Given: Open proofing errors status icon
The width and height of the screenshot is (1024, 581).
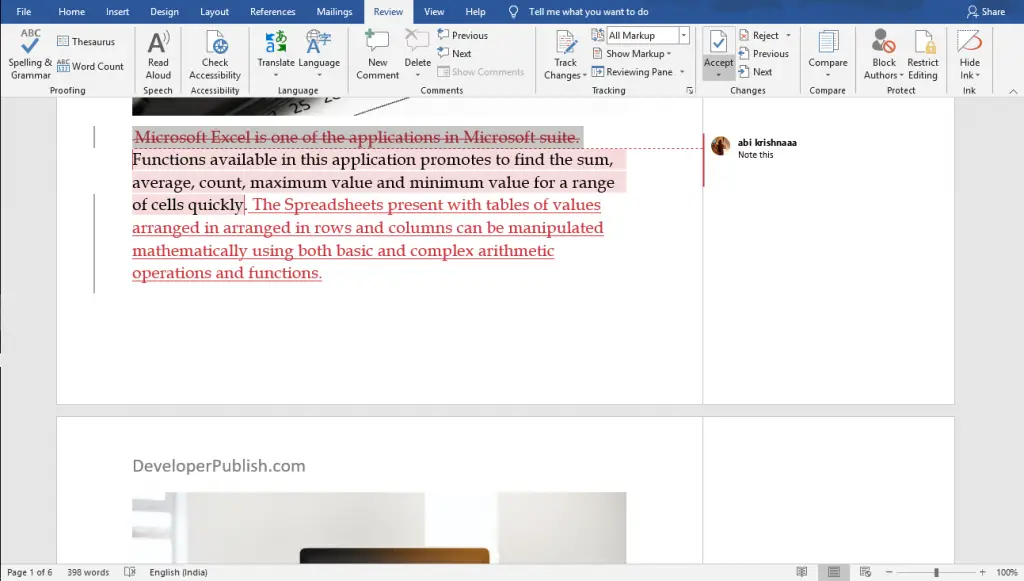Looking at the screenshot, I should pyautogui.click(x=130, y=572).
